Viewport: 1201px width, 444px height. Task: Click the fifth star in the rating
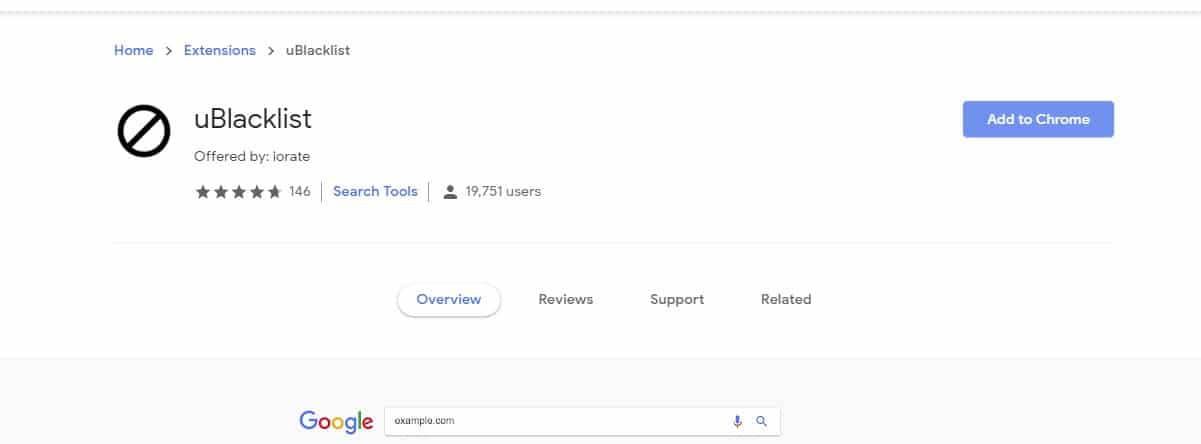(274, 191)
